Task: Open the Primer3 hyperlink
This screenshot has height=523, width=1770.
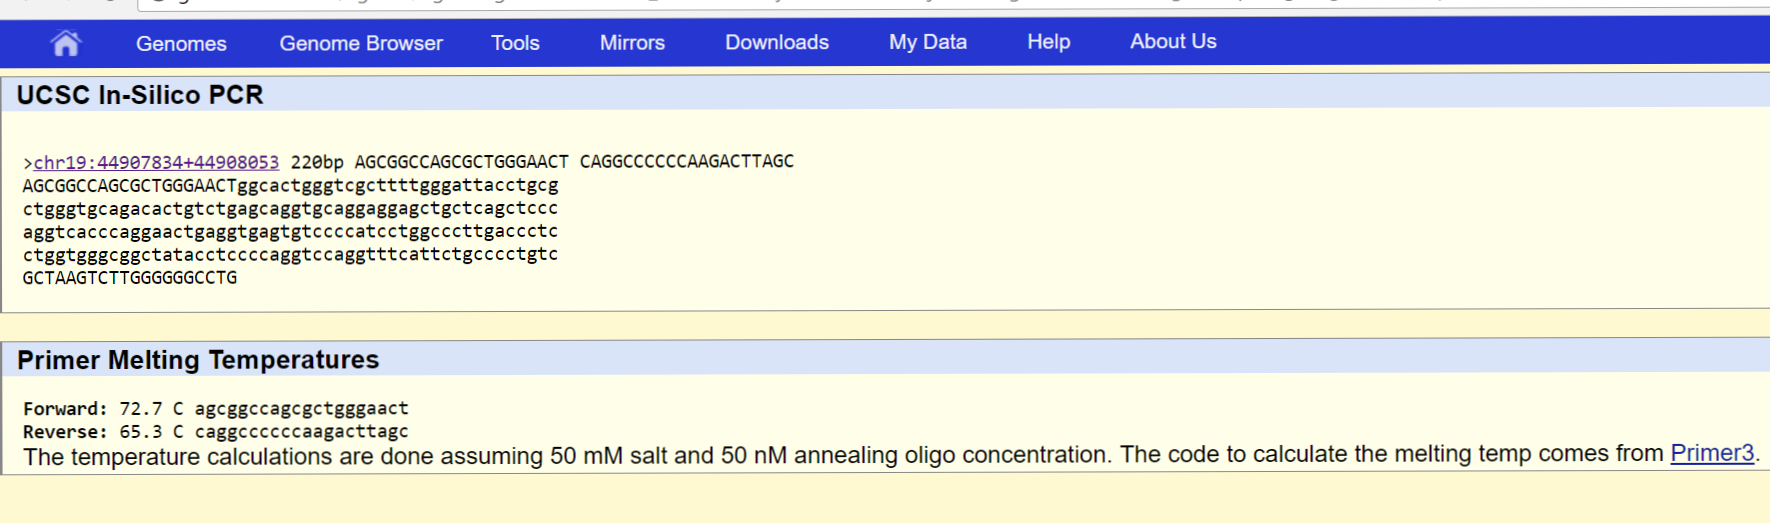Action: point(1712,453)
